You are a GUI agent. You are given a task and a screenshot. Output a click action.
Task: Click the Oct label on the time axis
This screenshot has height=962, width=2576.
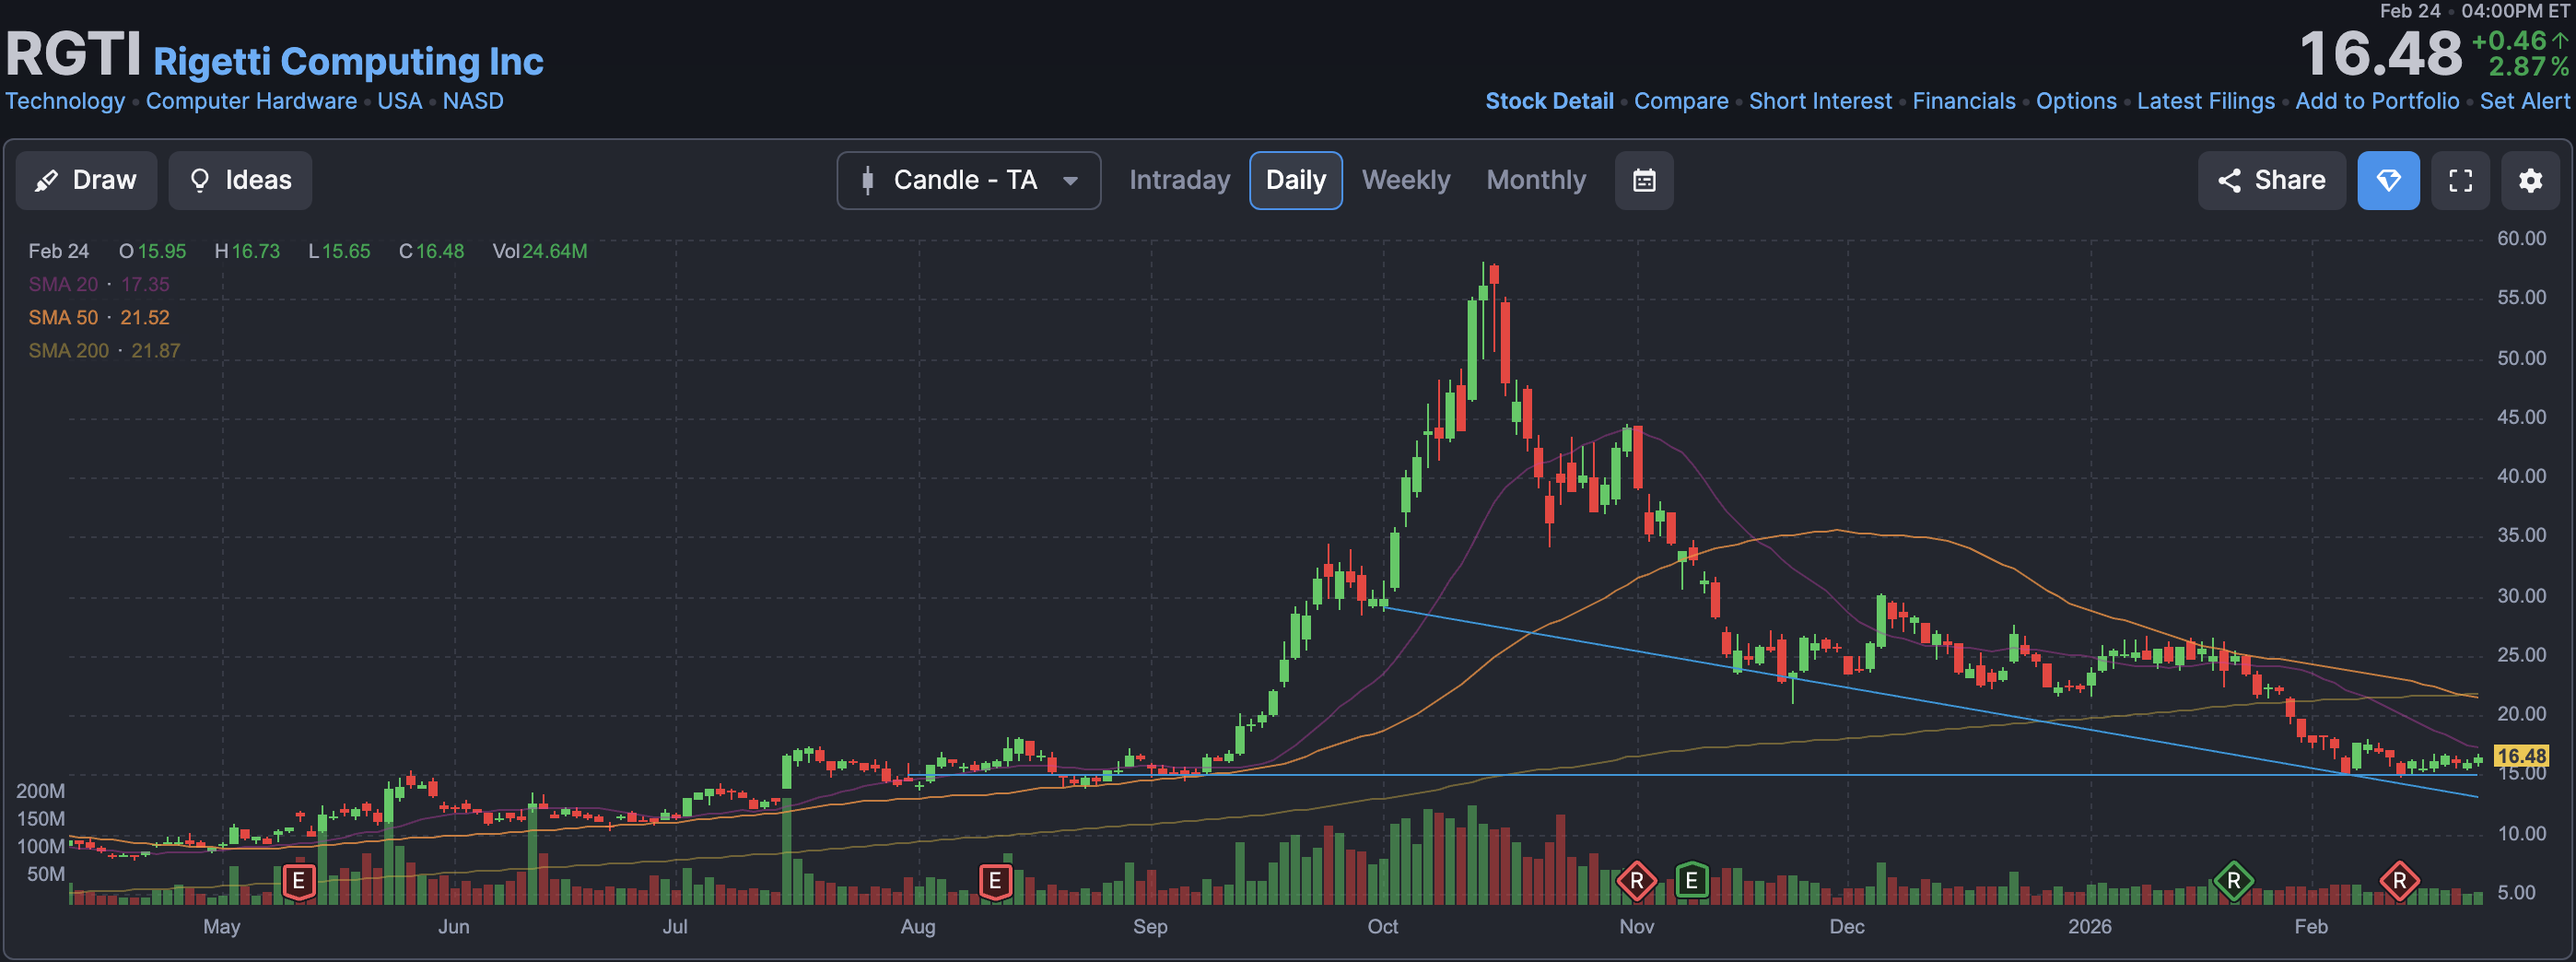pyautogui.click(x=1383, y=926)
